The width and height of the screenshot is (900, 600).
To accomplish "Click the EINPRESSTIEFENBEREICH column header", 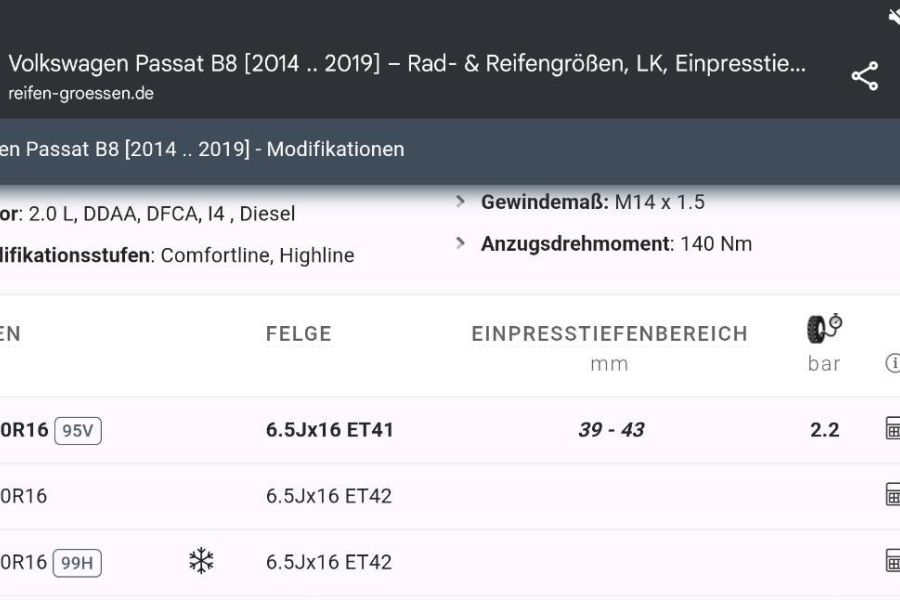I will pyautogui.click(x=611, y=334).
